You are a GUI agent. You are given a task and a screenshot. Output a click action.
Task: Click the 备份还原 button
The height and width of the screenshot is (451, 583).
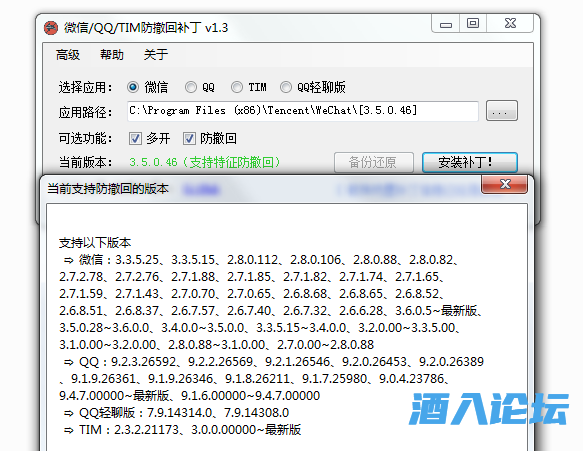tap(374, 162)
